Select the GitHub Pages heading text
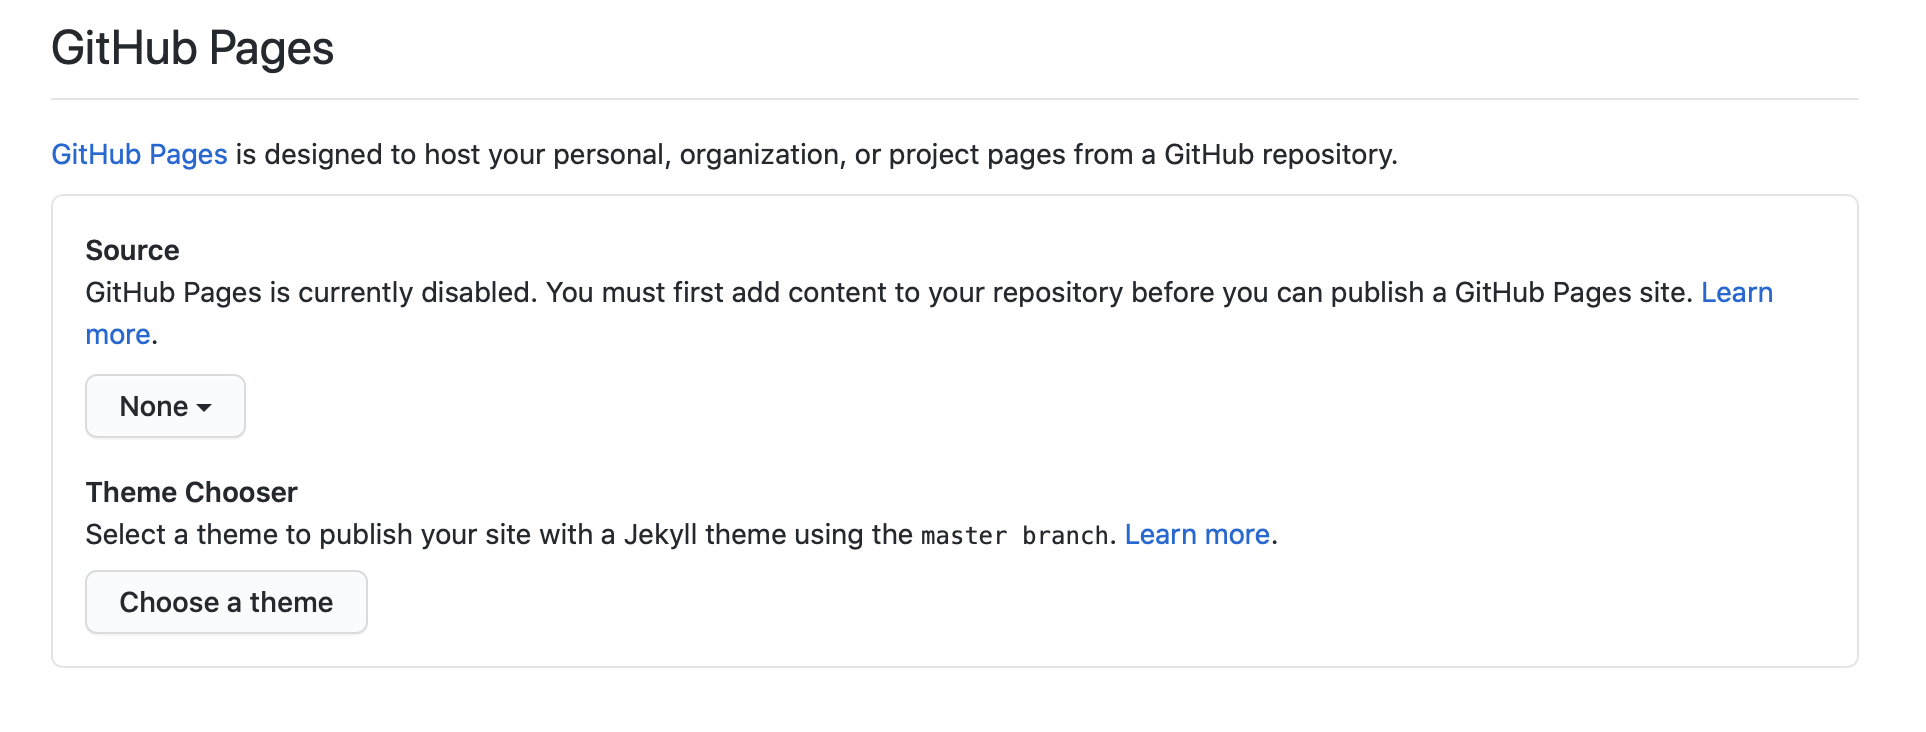The height and width of the screenshot is (732, 1926). [x=192, y=48]
